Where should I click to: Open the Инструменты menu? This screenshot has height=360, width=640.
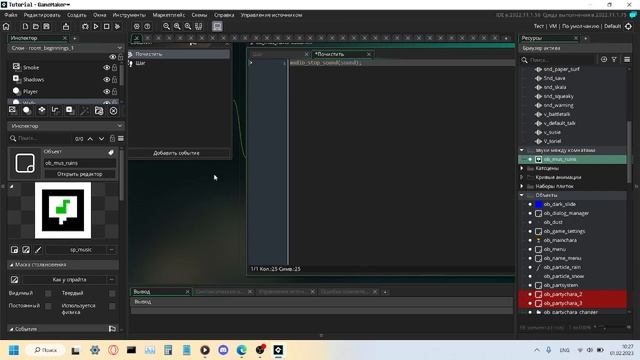(129, 15)
